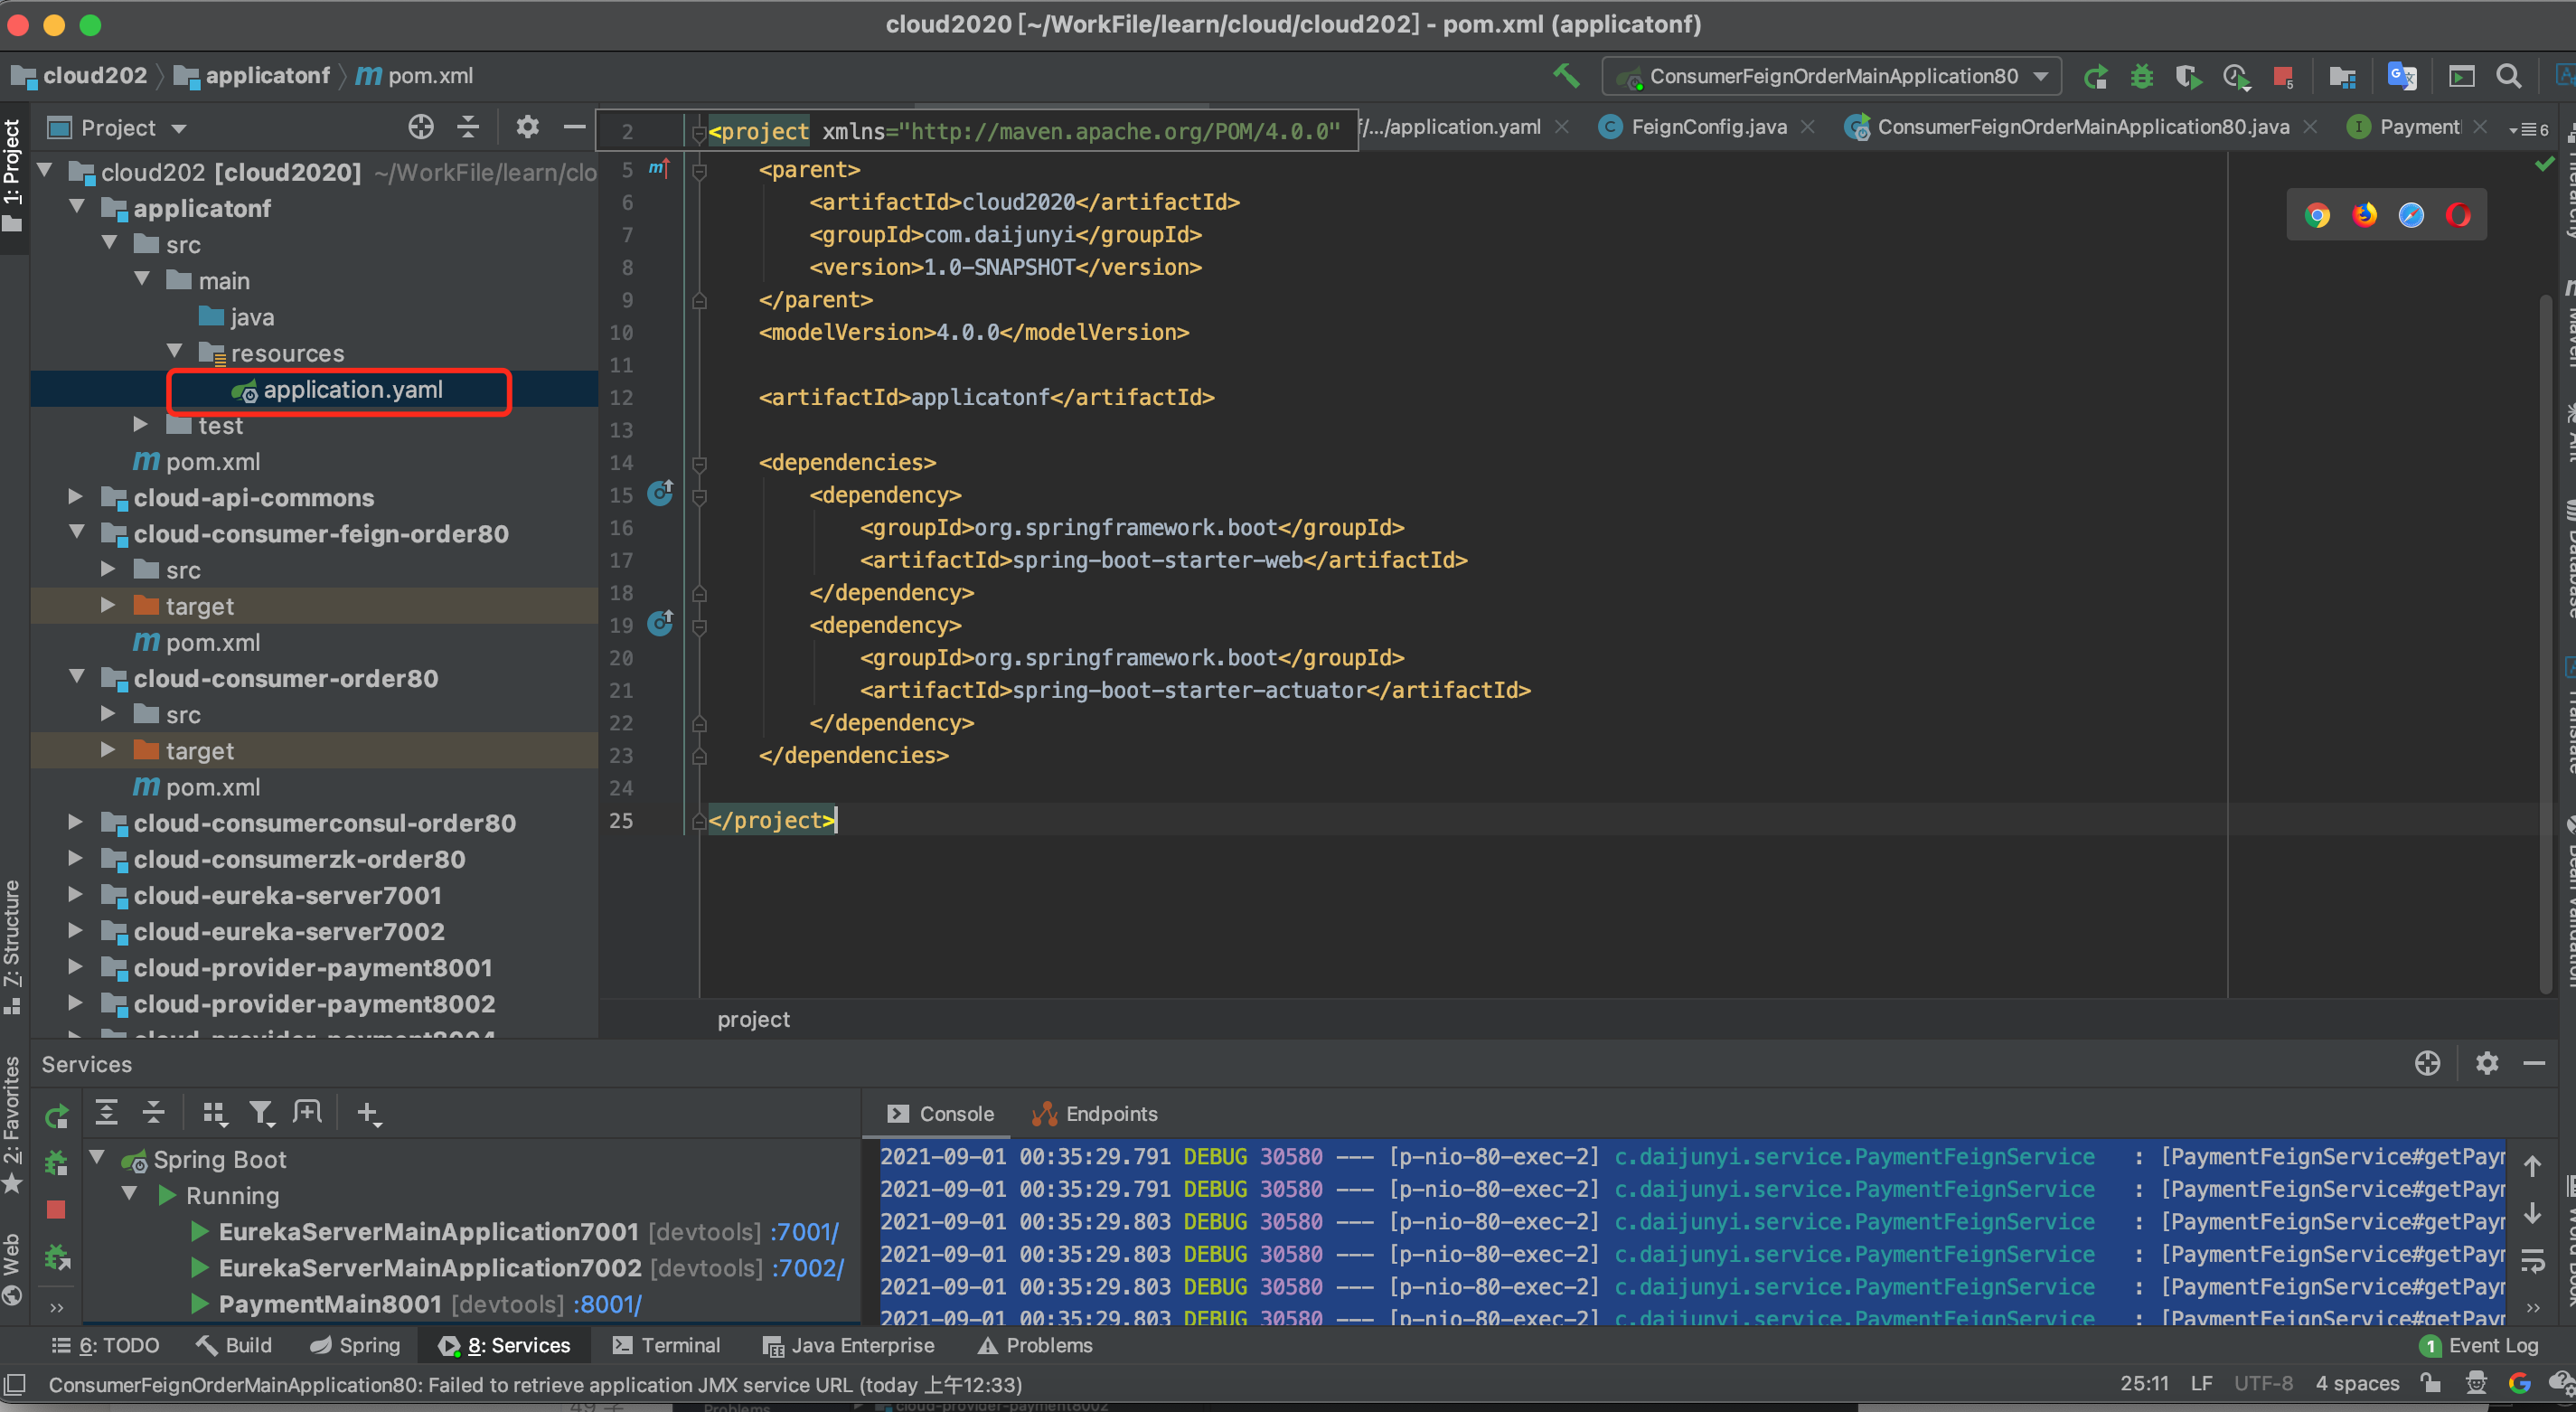Close the FeignConfig.java tab
Image resolution: width=2576 pixels, height=1412 pixels.
point(1807,127)
